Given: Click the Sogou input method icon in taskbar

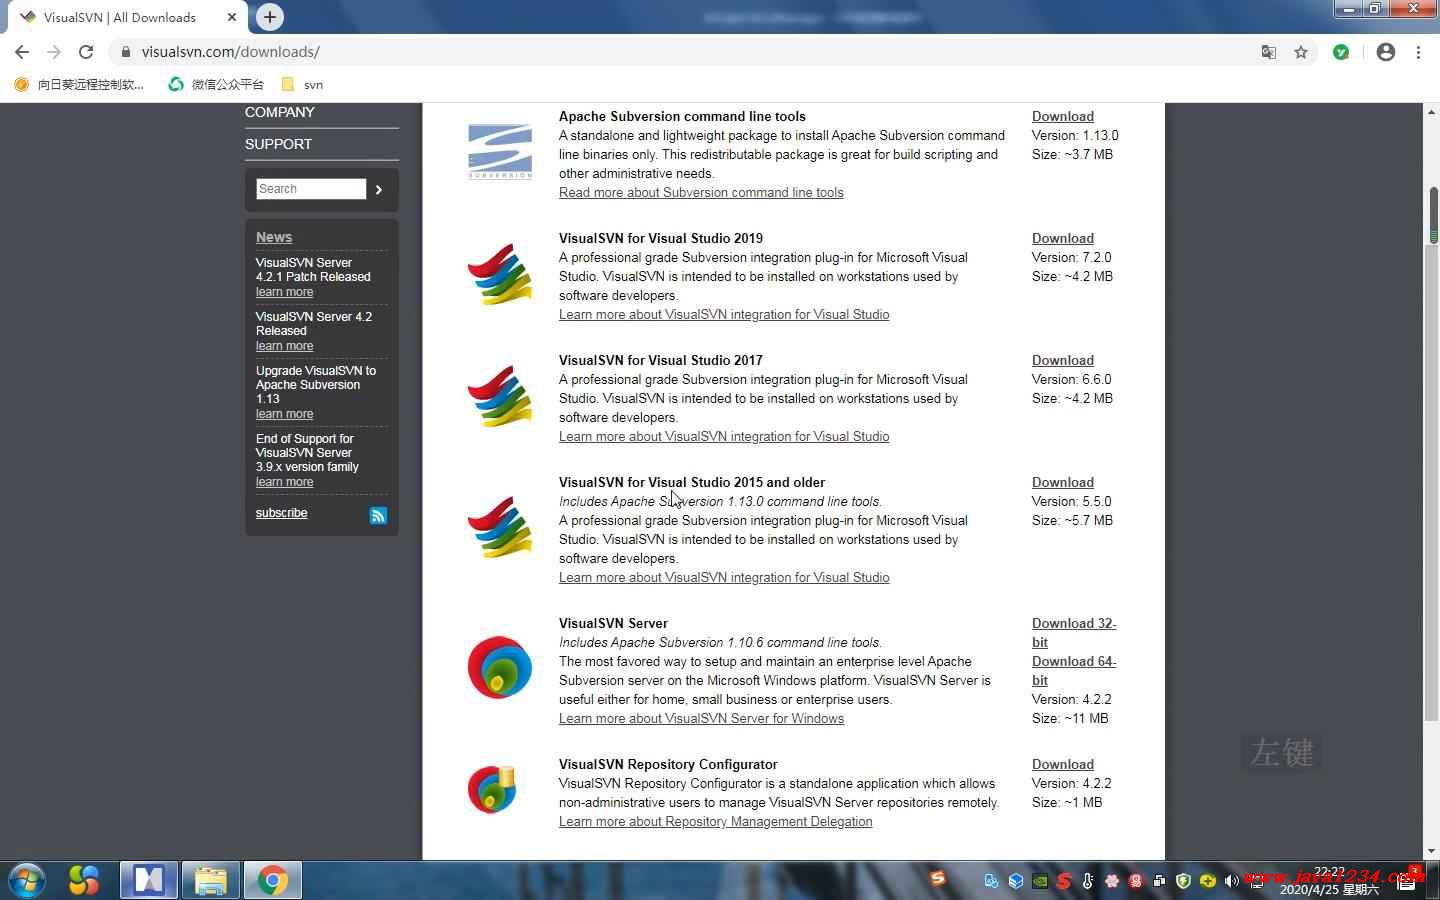Looking at the screenshot, I should [938, 878].
